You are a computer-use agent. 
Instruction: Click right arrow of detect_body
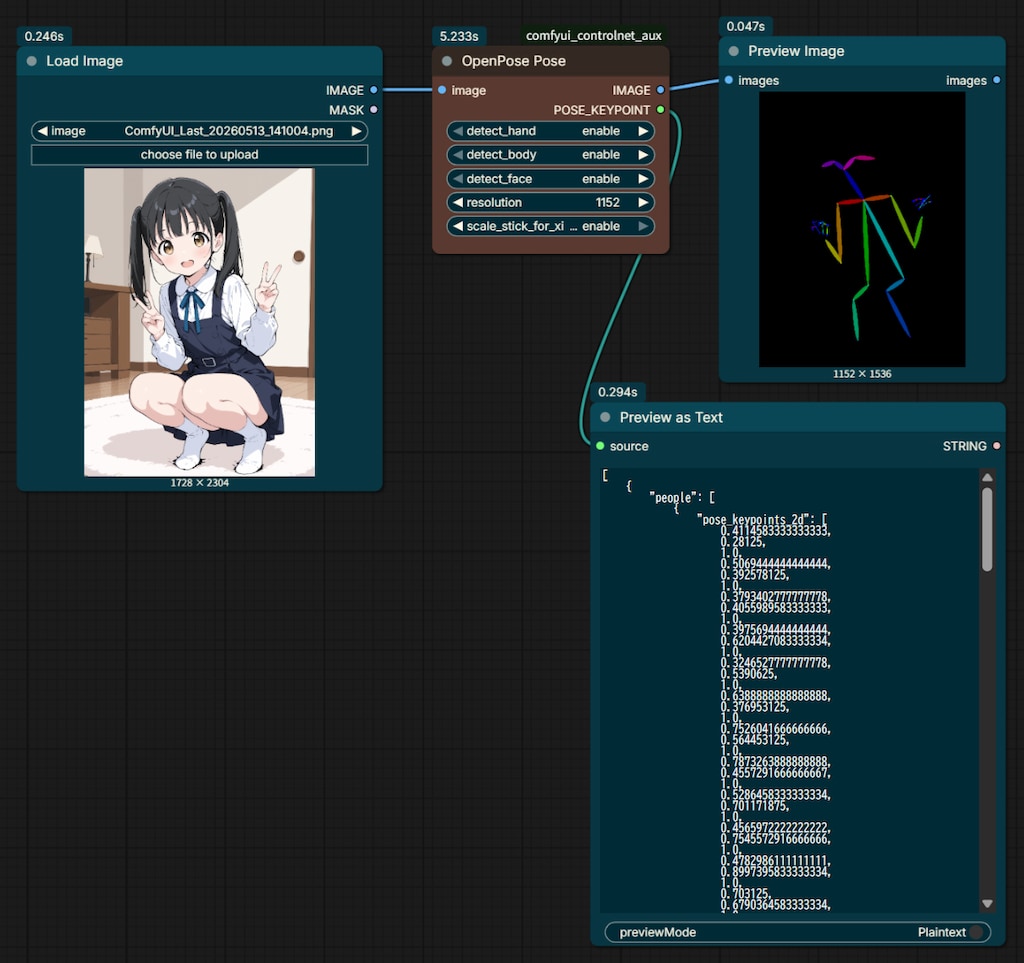[643, 155]
